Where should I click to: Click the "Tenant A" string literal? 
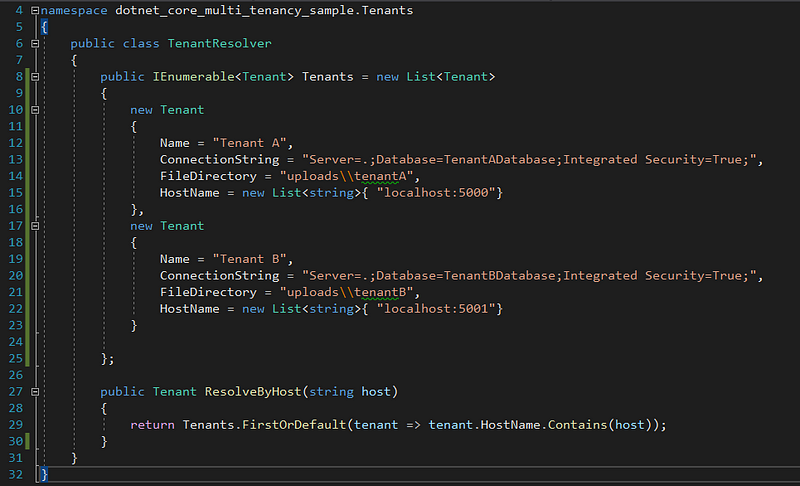point(249,143)
